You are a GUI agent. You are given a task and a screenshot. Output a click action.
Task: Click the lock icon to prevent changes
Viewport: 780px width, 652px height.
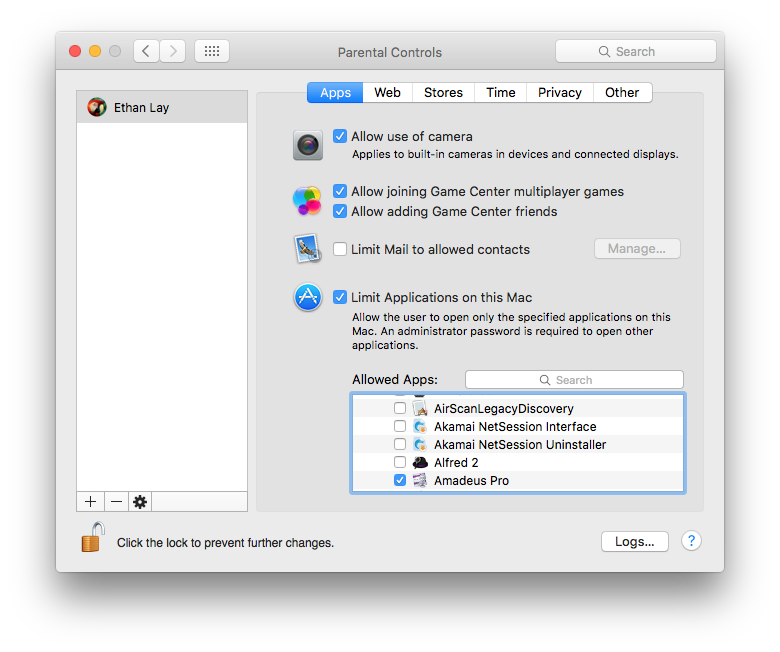(x=93, y=538)
